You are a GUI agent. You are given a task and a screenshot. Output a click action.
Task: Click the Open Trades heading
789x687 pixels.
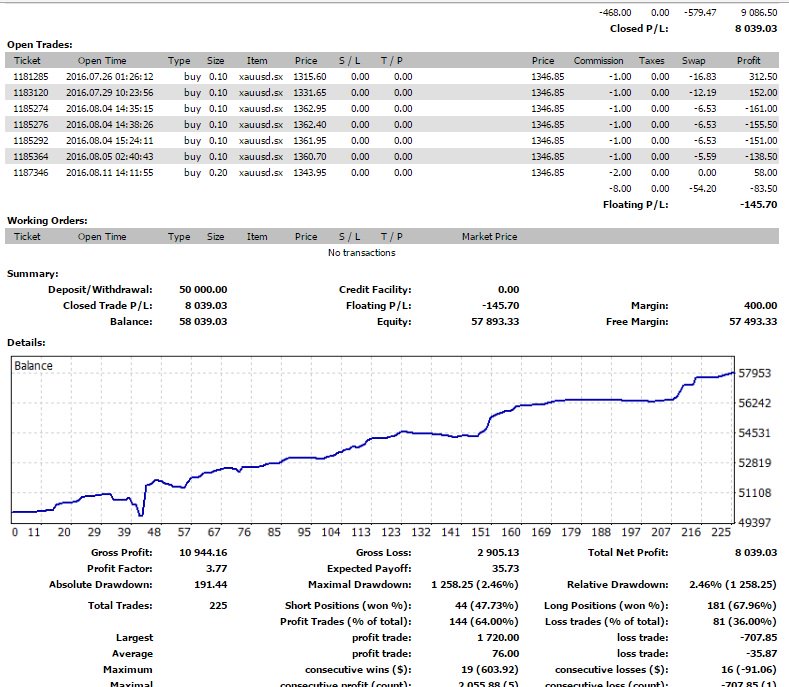point(40,45)
